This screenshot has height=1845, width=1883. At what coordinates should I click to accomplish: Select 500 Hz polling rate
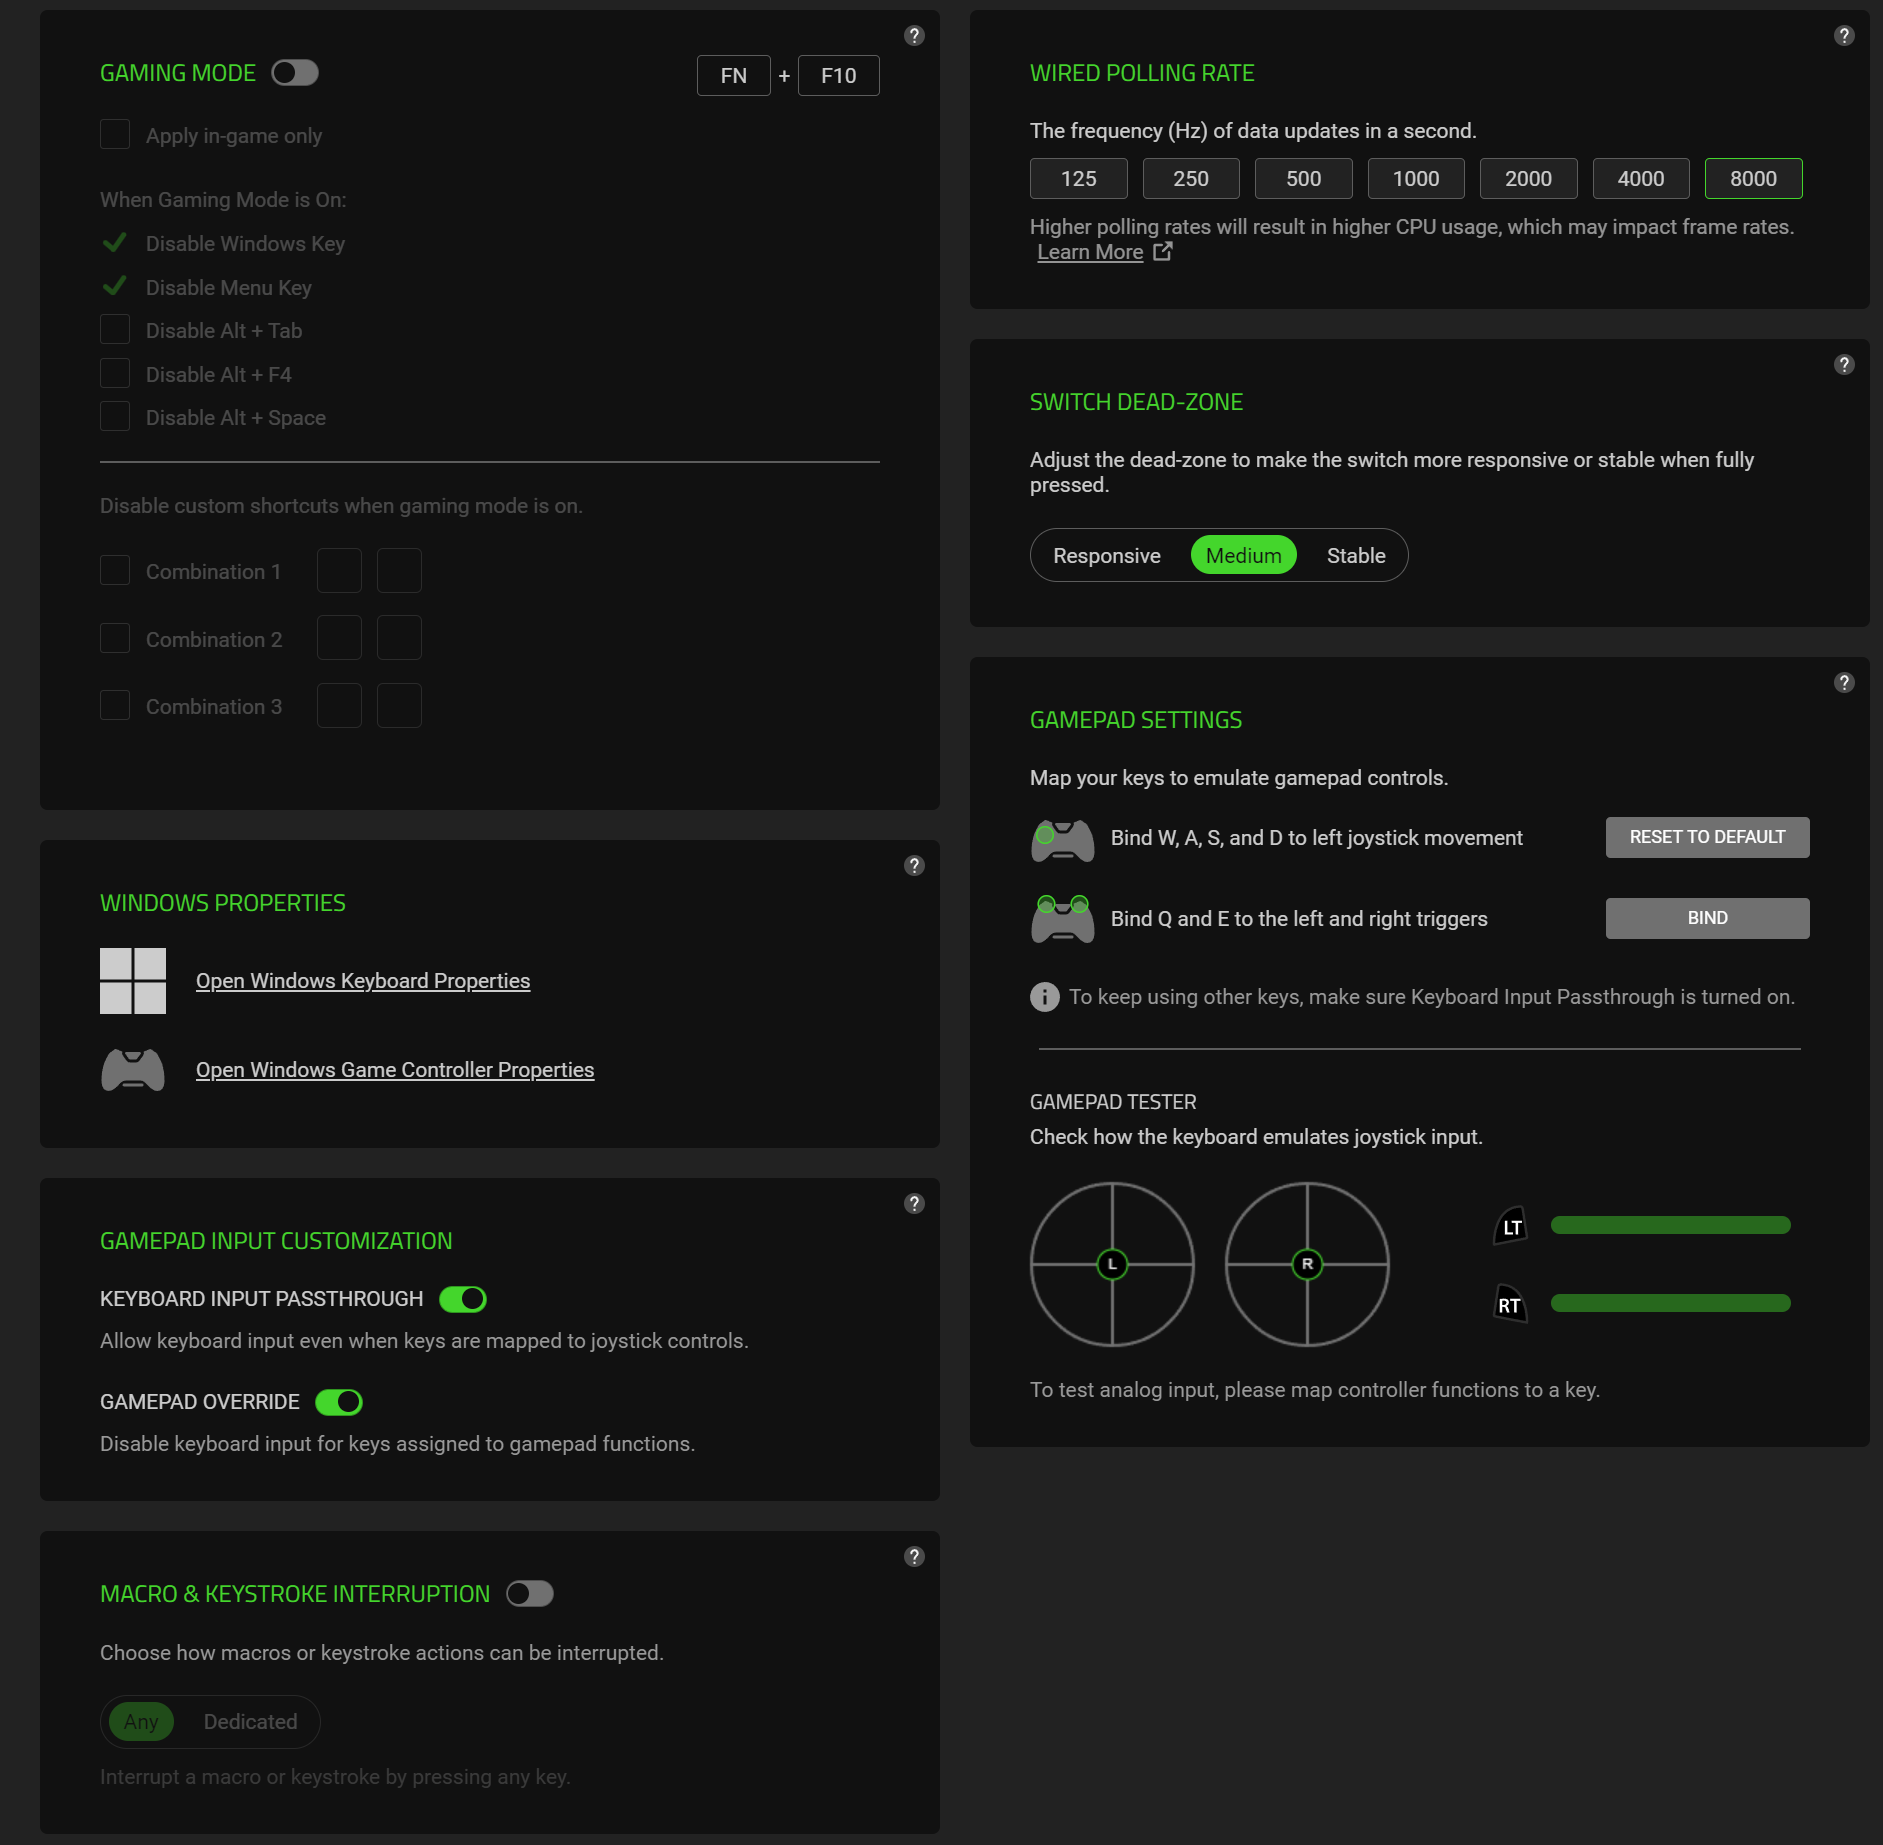pos(1304,179)
